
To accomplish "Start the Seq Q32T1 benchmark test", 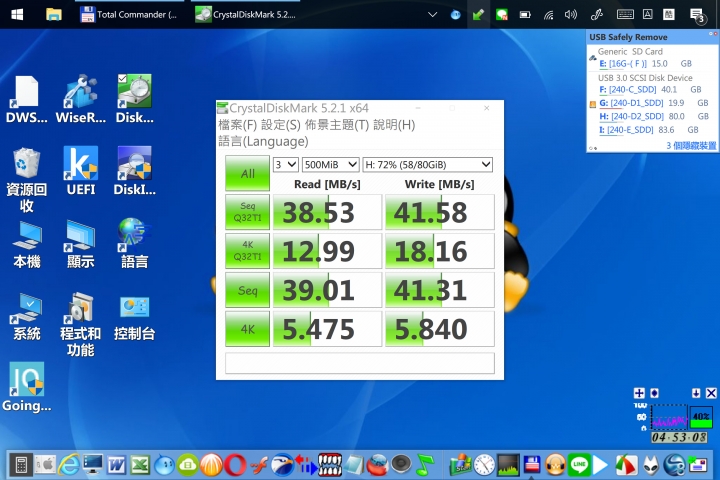I will point(247,212).
